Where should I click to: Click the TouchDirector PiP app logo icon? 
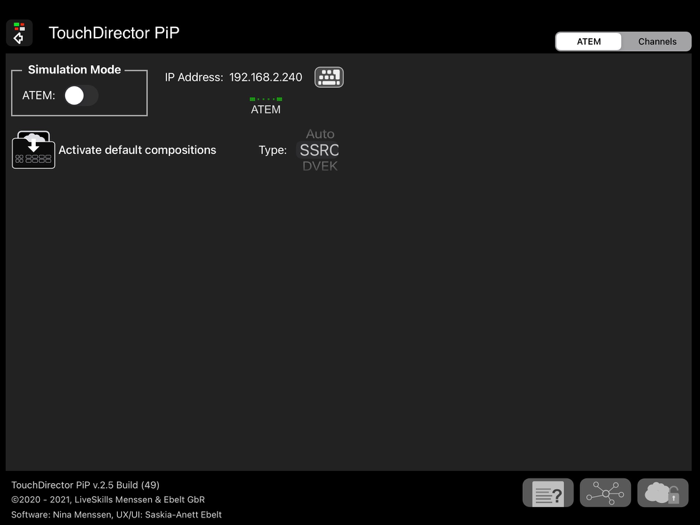[19, 33]
